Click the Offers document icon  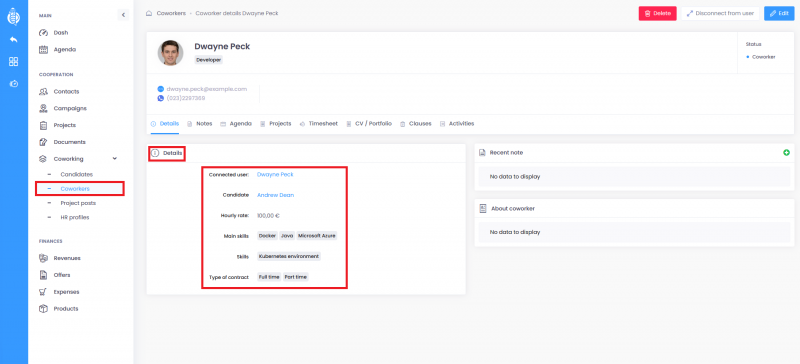(x=43, y=275)
